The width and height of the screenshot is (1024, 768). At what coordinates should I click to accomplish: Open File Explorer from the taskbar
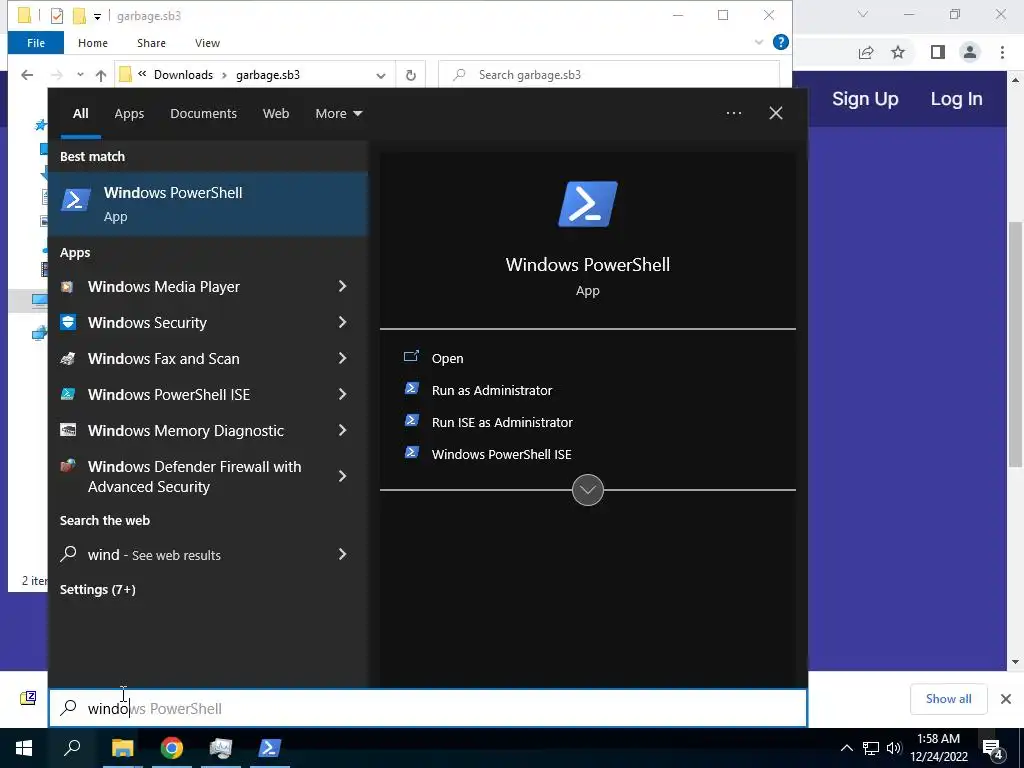click(122, 748)
